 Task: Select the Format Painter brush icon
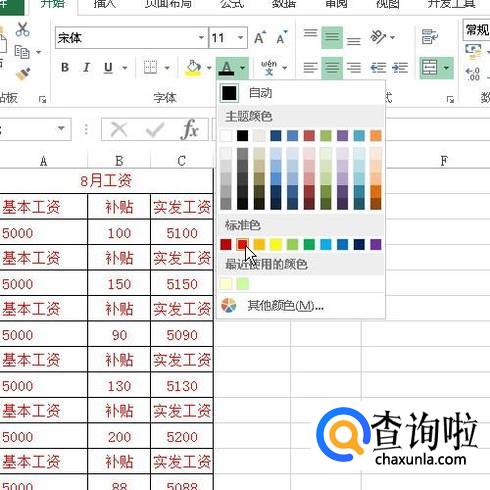[x=23, y=74]
